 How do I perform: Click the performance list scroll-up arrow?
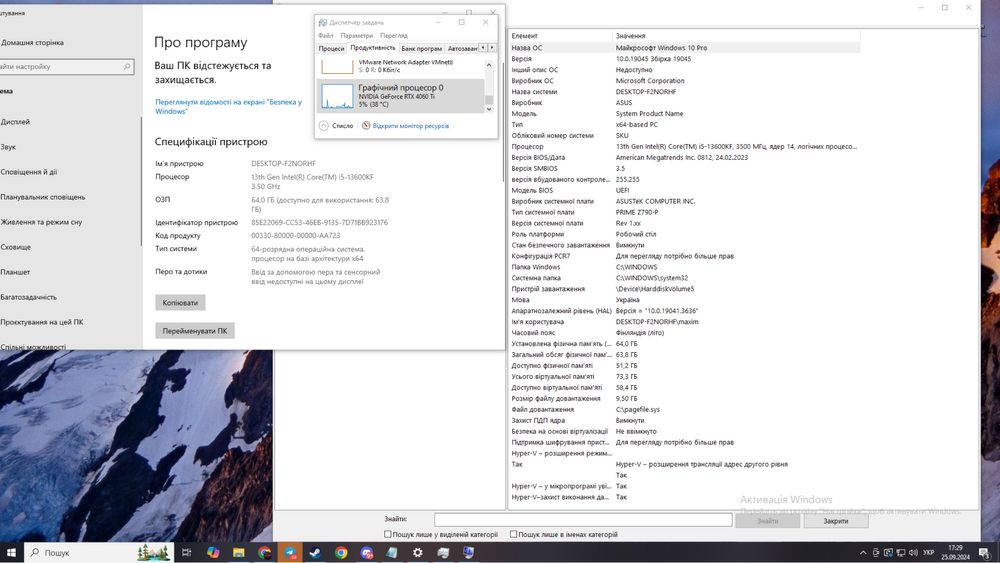point(489,65)
